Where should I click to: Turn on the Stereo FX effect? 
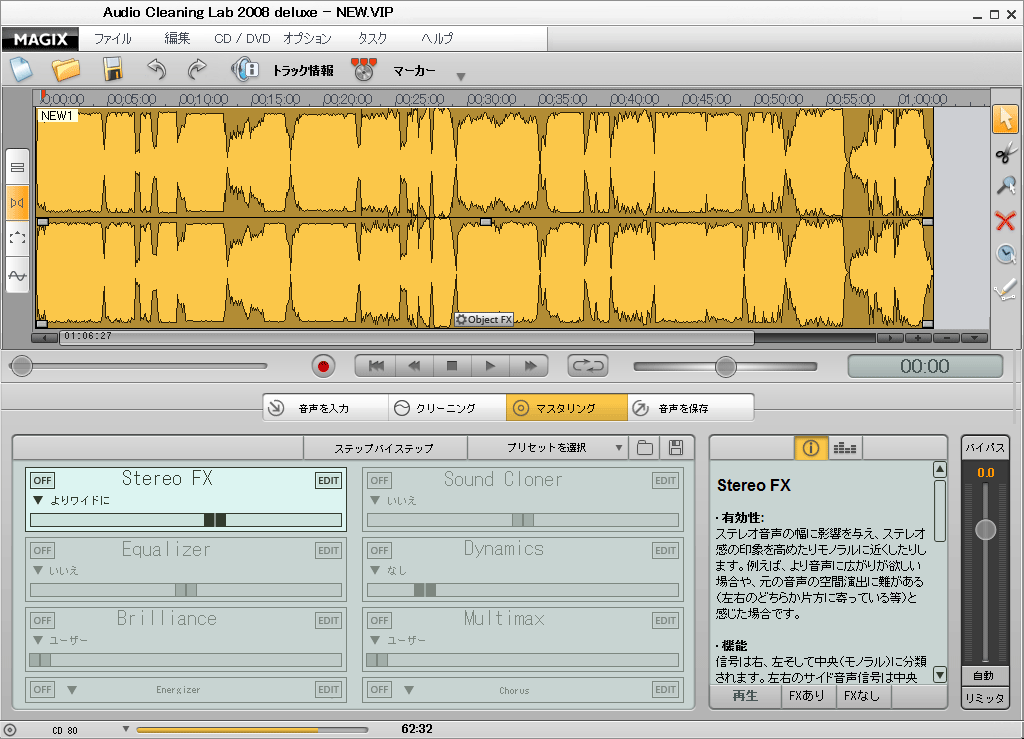[42, 480]
